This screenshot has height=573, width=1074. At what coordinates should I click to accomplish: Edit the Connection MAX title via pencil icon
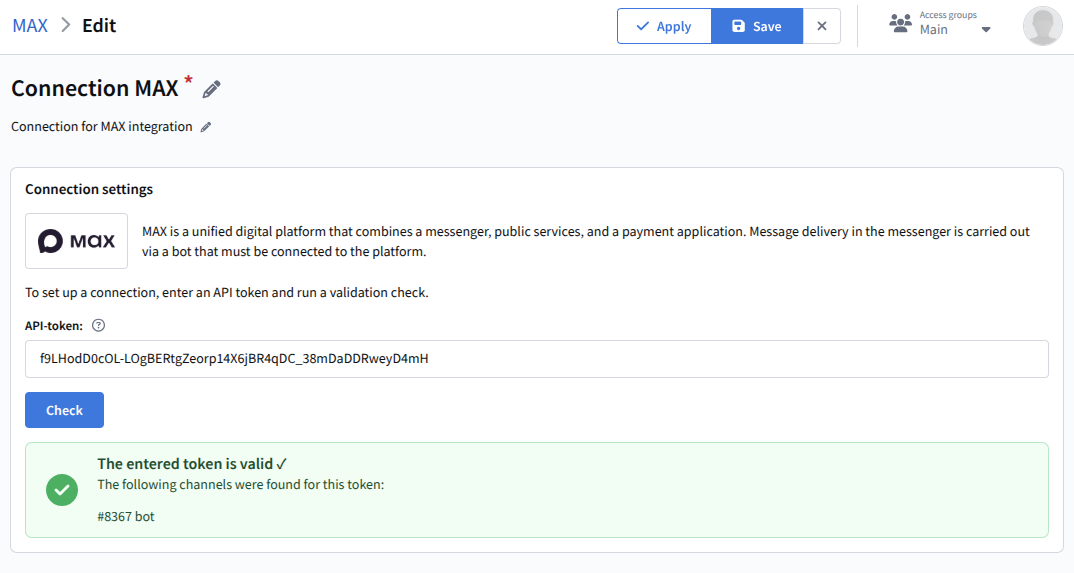(x=211, y=90)
